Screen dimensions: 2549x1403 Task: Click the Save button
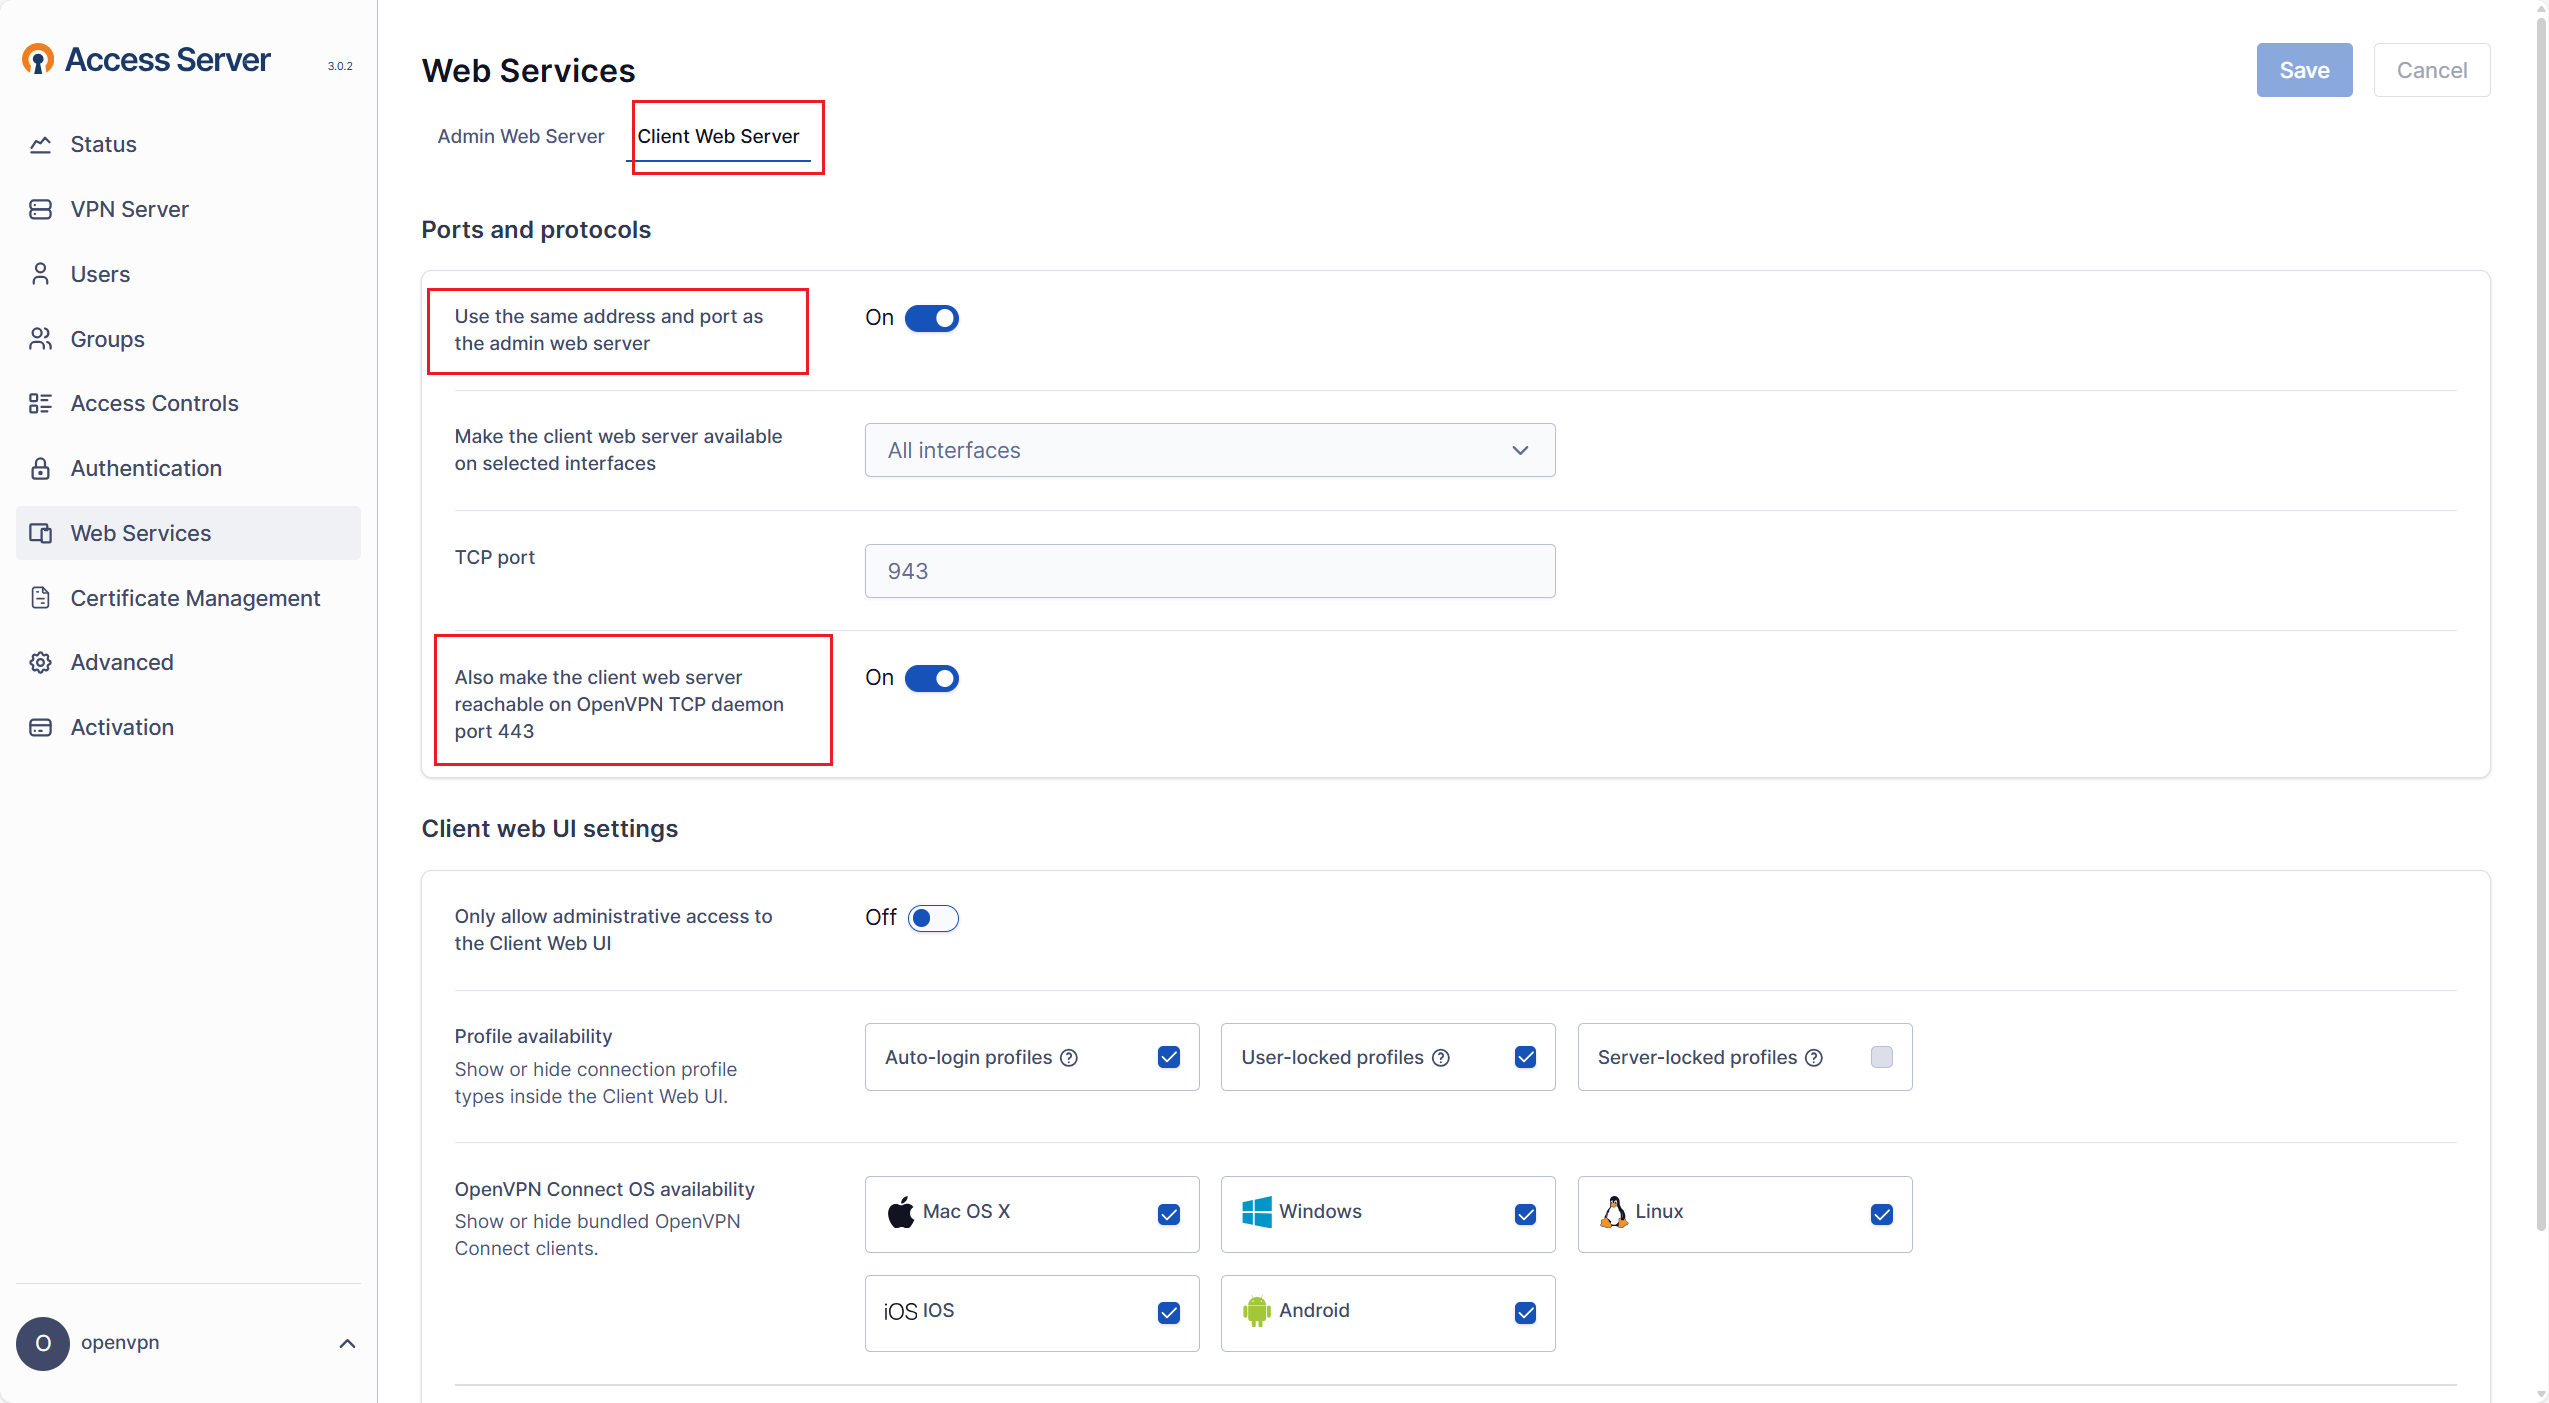[2303, 70]
